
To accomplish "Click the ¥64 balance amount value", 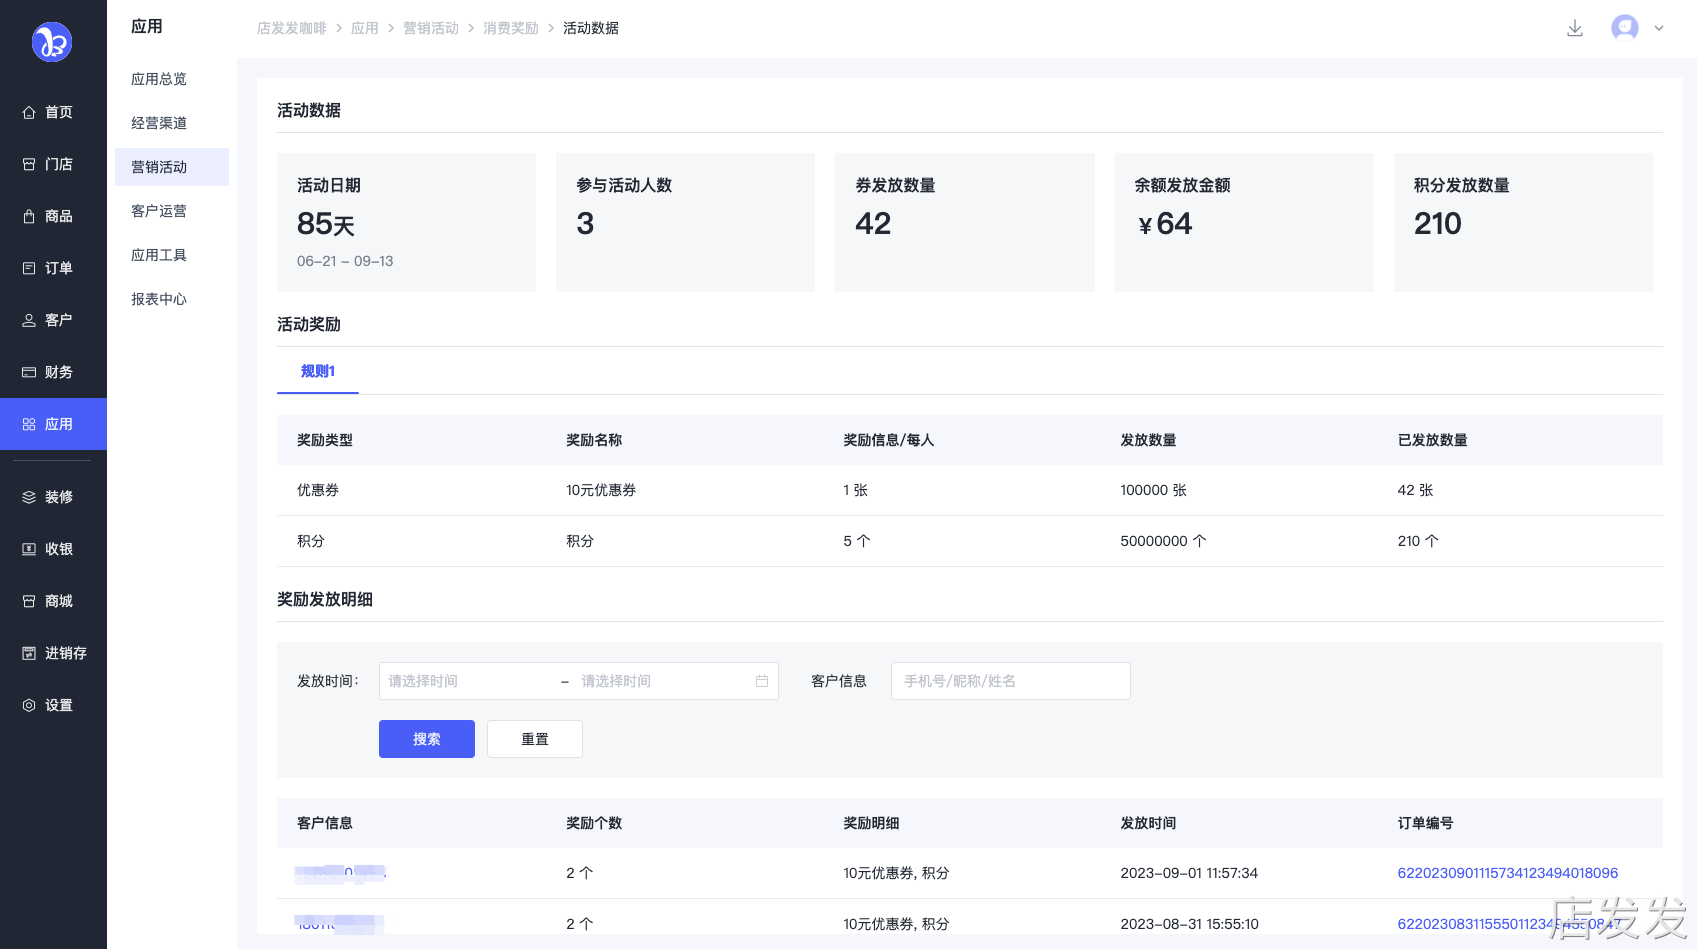I will (1165, 224).
